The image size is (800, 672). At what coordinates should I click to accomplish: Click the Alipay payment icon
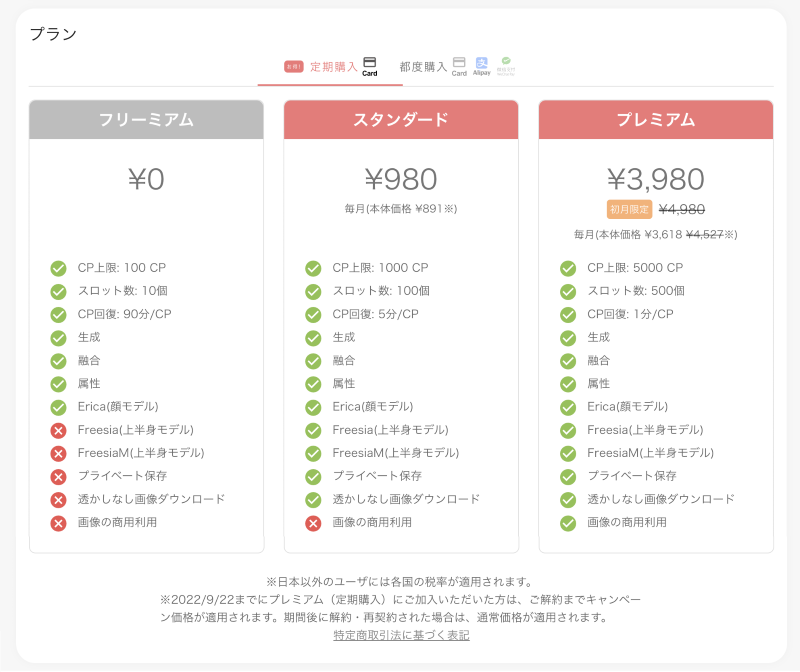(x=482, y=66)
